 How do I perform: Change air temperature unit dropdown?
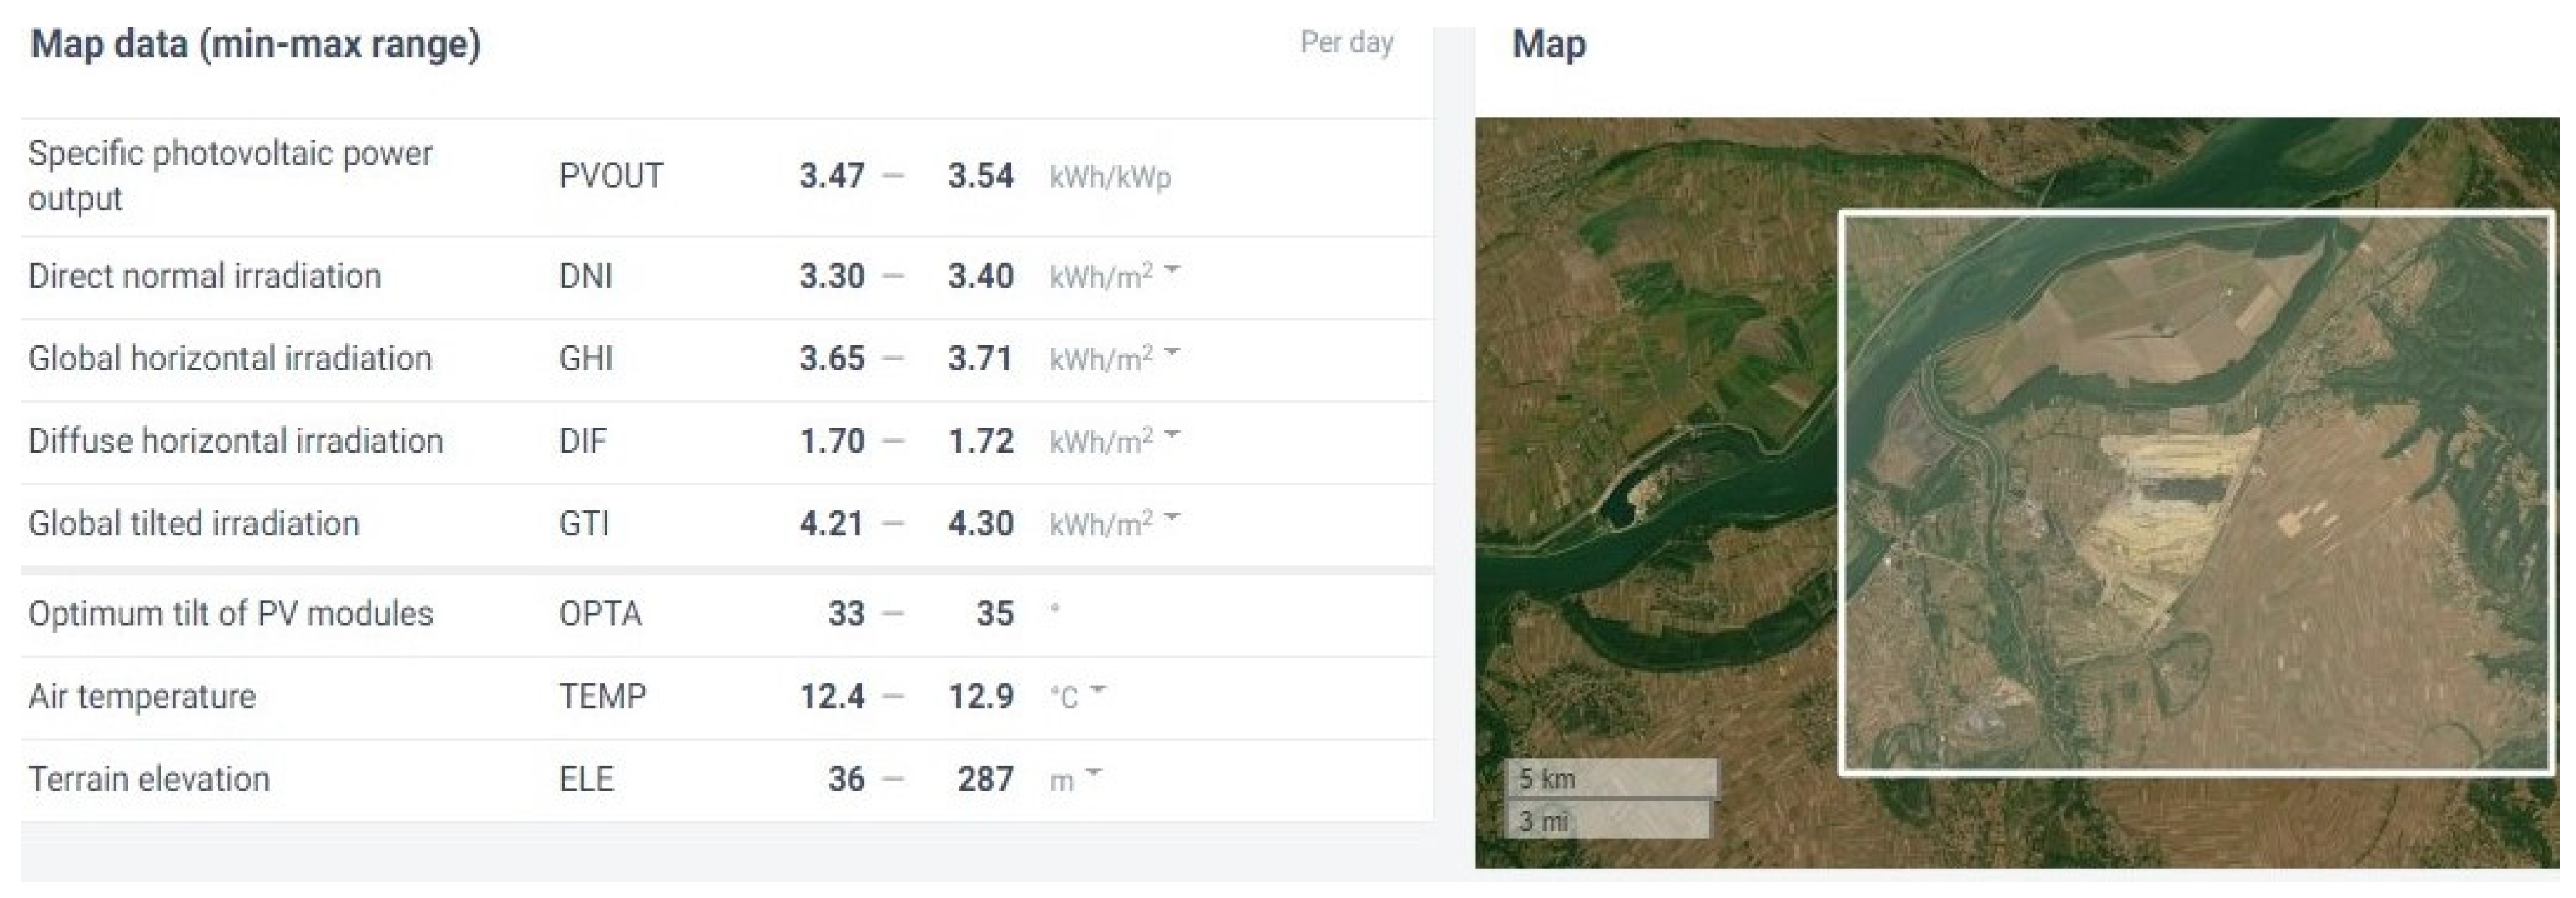(x=1097, y=690)
